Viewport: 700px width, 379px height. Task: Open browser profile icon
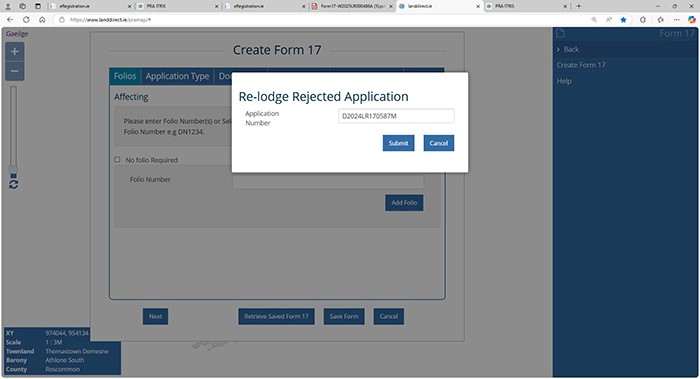[8, 6]
